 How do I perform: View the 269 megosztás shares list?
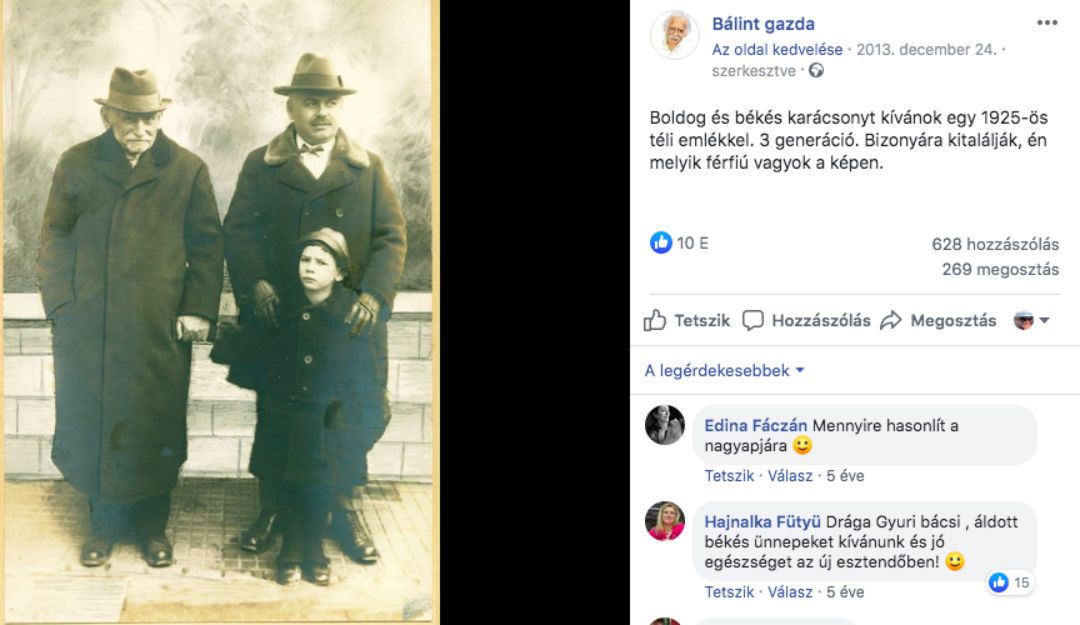[1000, 269]
